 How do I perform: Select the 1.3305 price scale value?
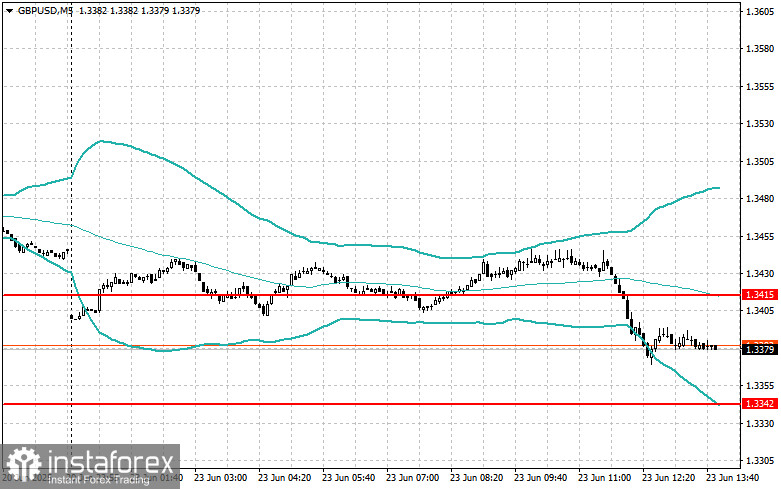(760, 461)
